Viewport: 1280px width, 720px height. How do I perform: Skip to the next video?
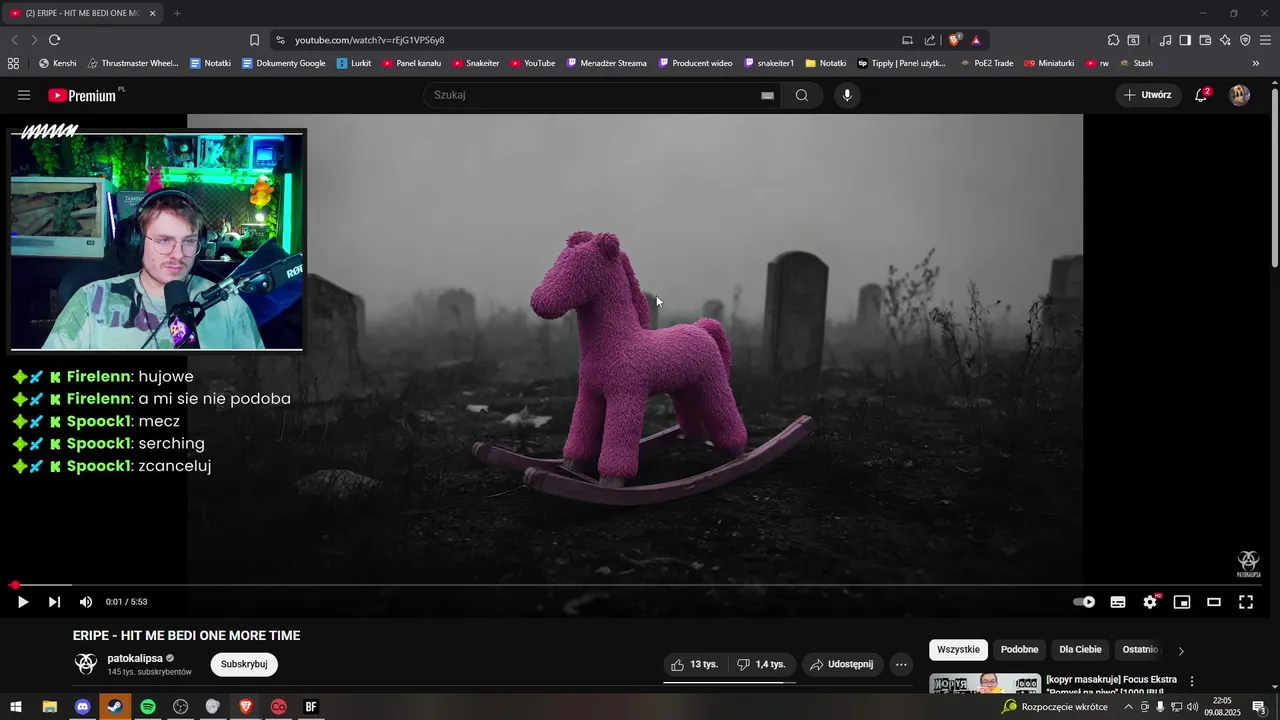click(54, 602)
